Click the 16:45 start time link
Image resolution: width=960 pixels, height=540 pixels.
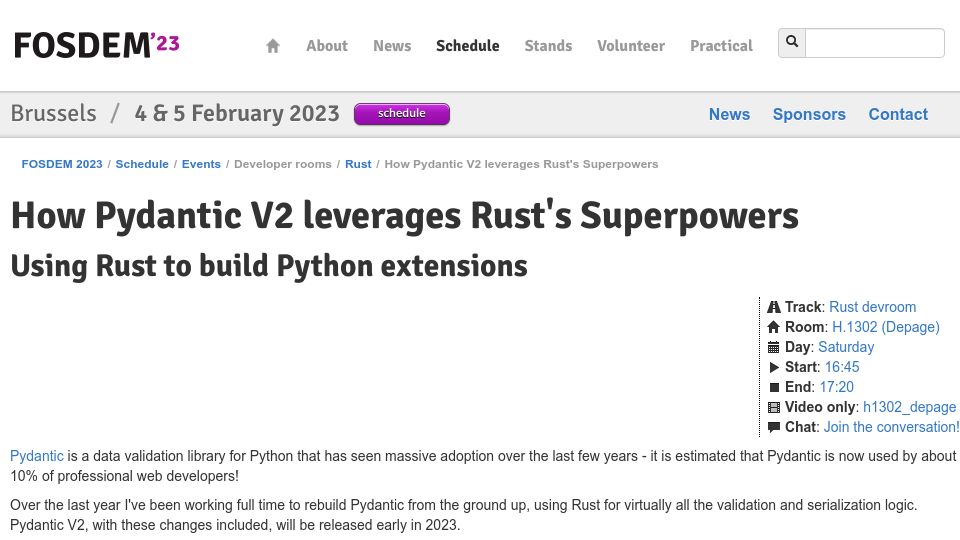(x=842, y=367)
